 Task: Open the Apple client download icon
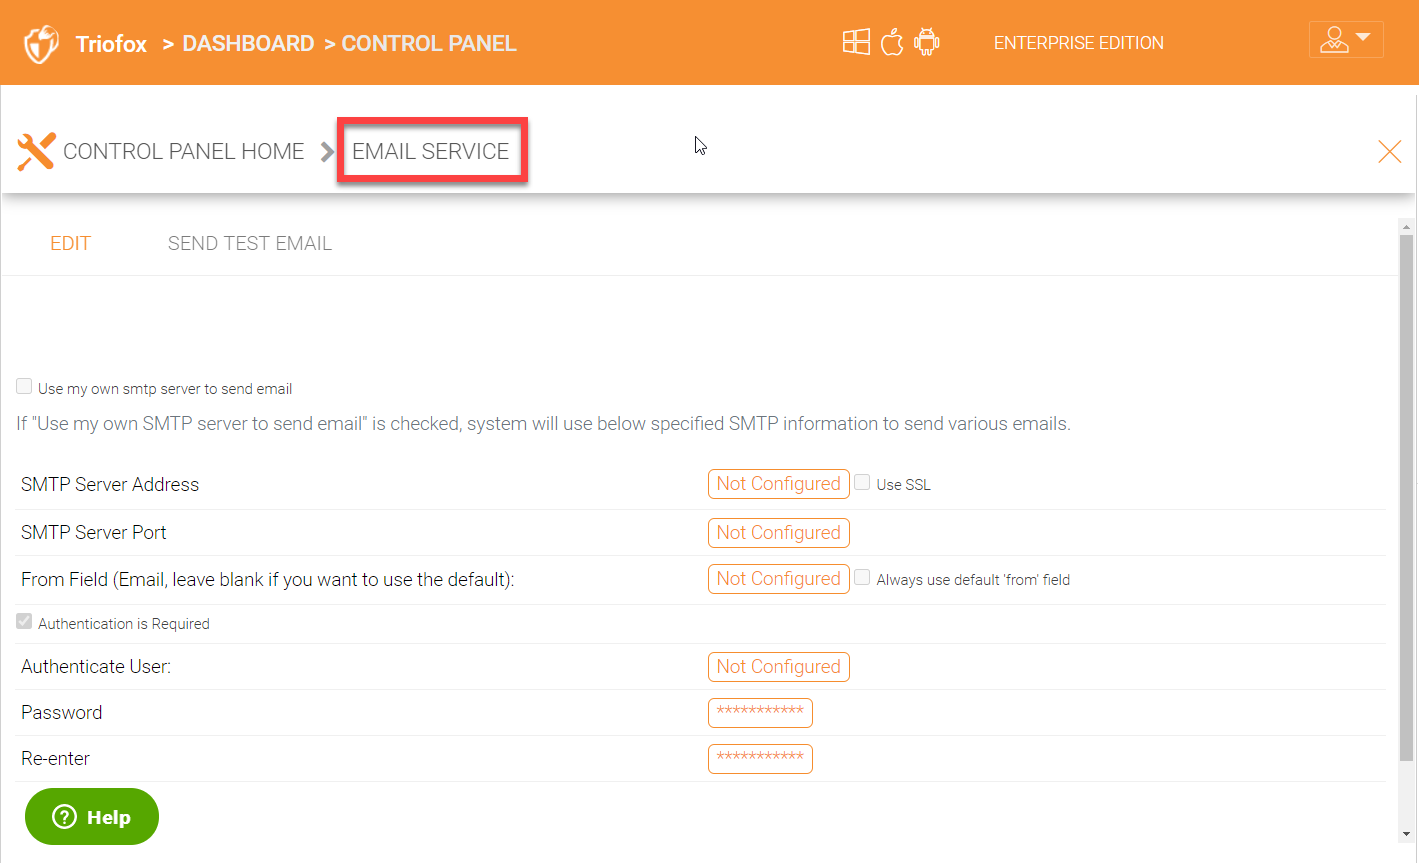892,42
